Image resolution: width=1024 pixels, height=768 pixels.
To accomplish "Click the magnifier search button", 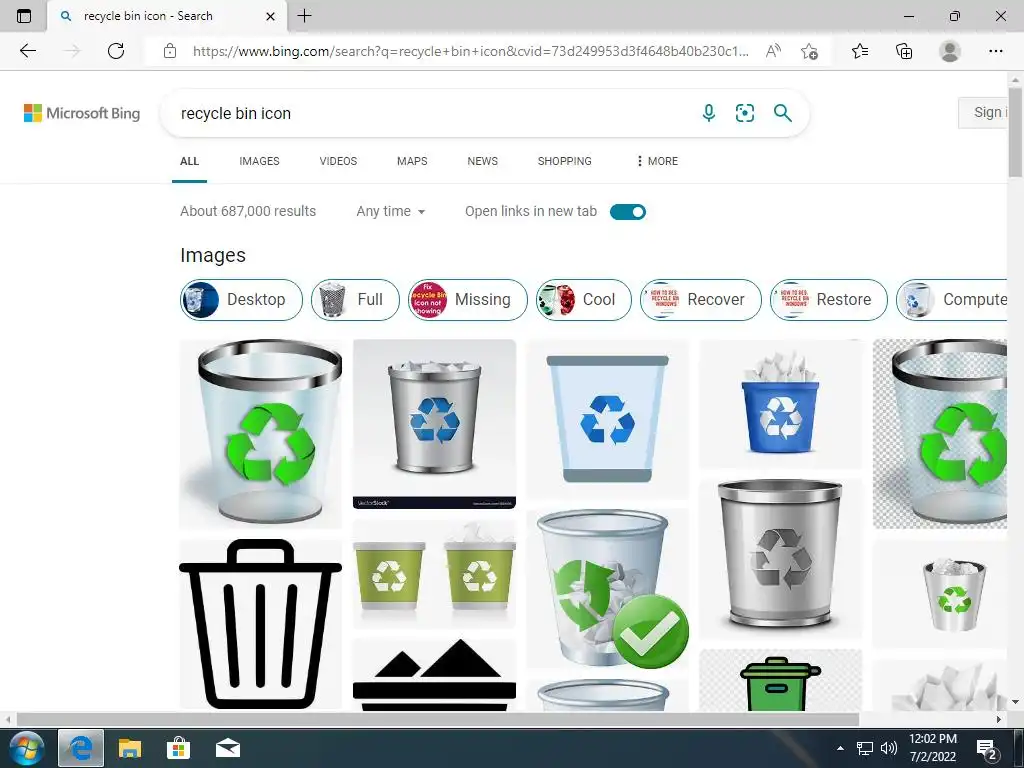I will point(782,113).
